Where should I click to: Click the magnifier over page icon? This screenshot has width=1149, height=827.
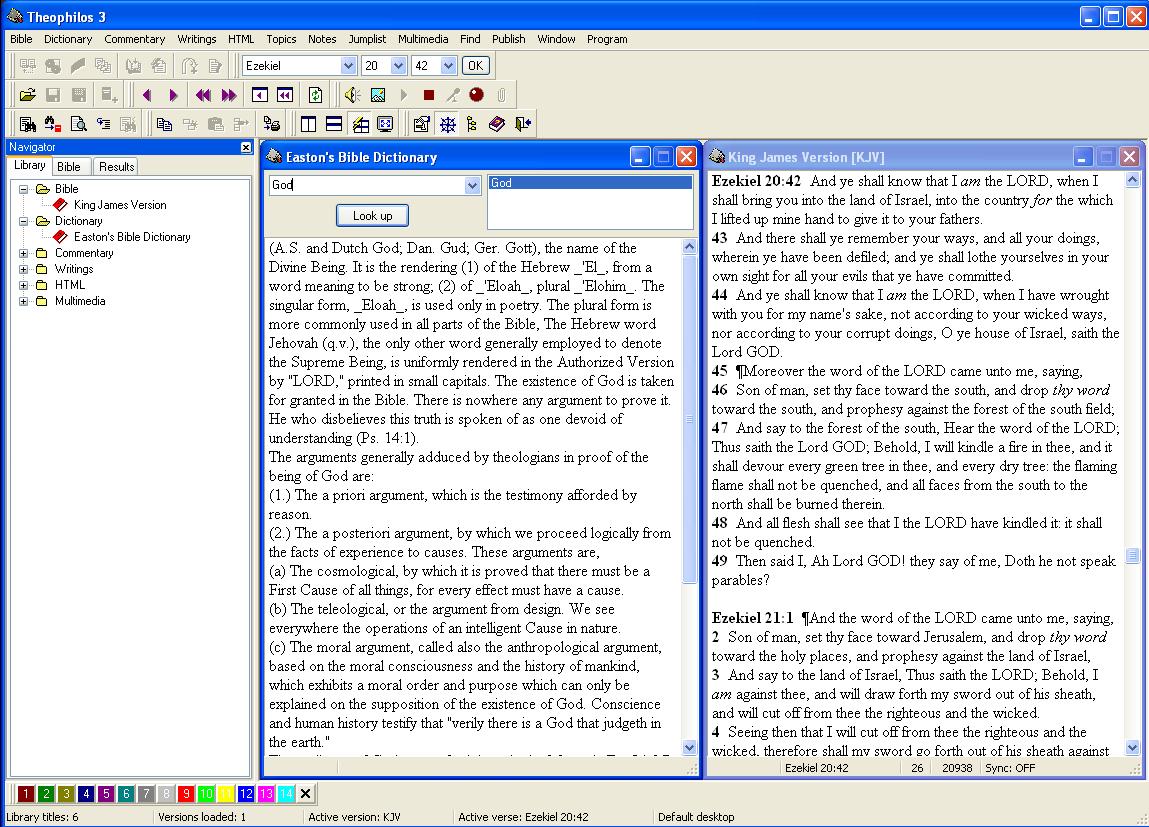(78, 124)
